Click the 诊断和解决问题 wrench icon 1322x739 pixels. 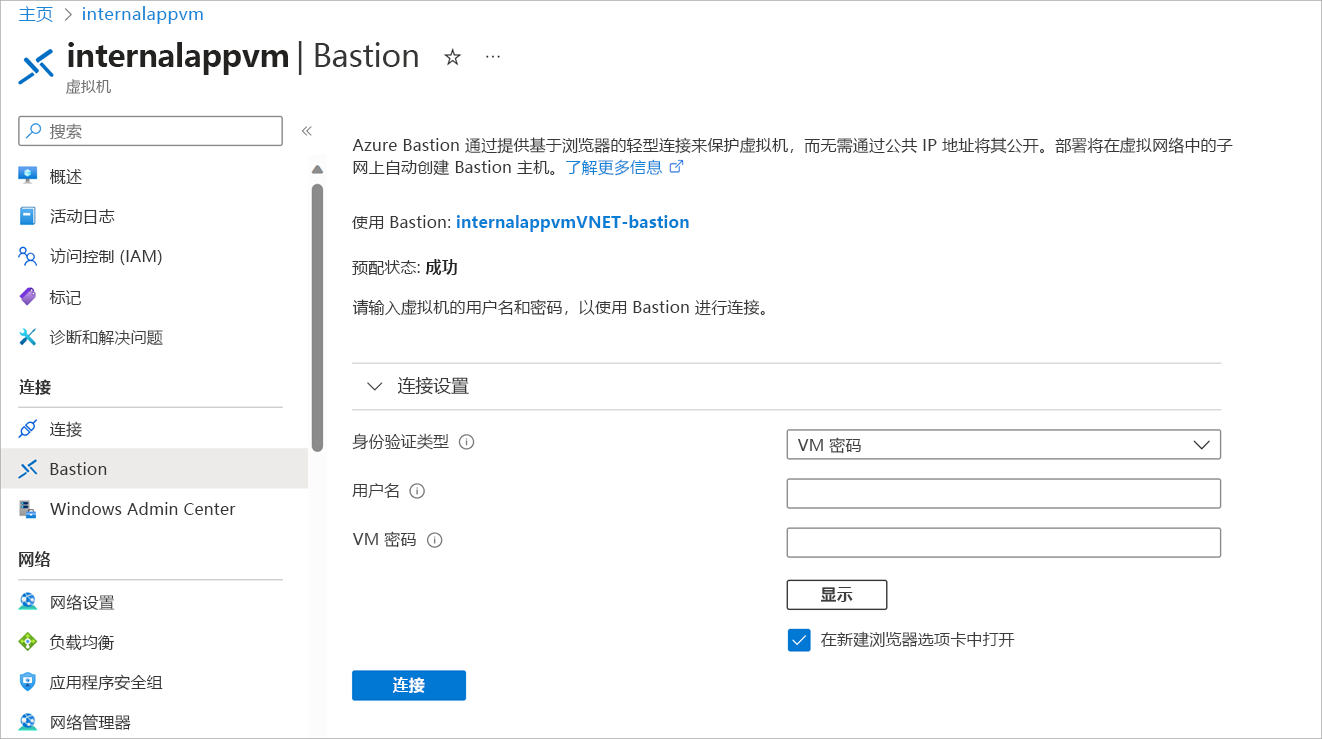(28, 337)
